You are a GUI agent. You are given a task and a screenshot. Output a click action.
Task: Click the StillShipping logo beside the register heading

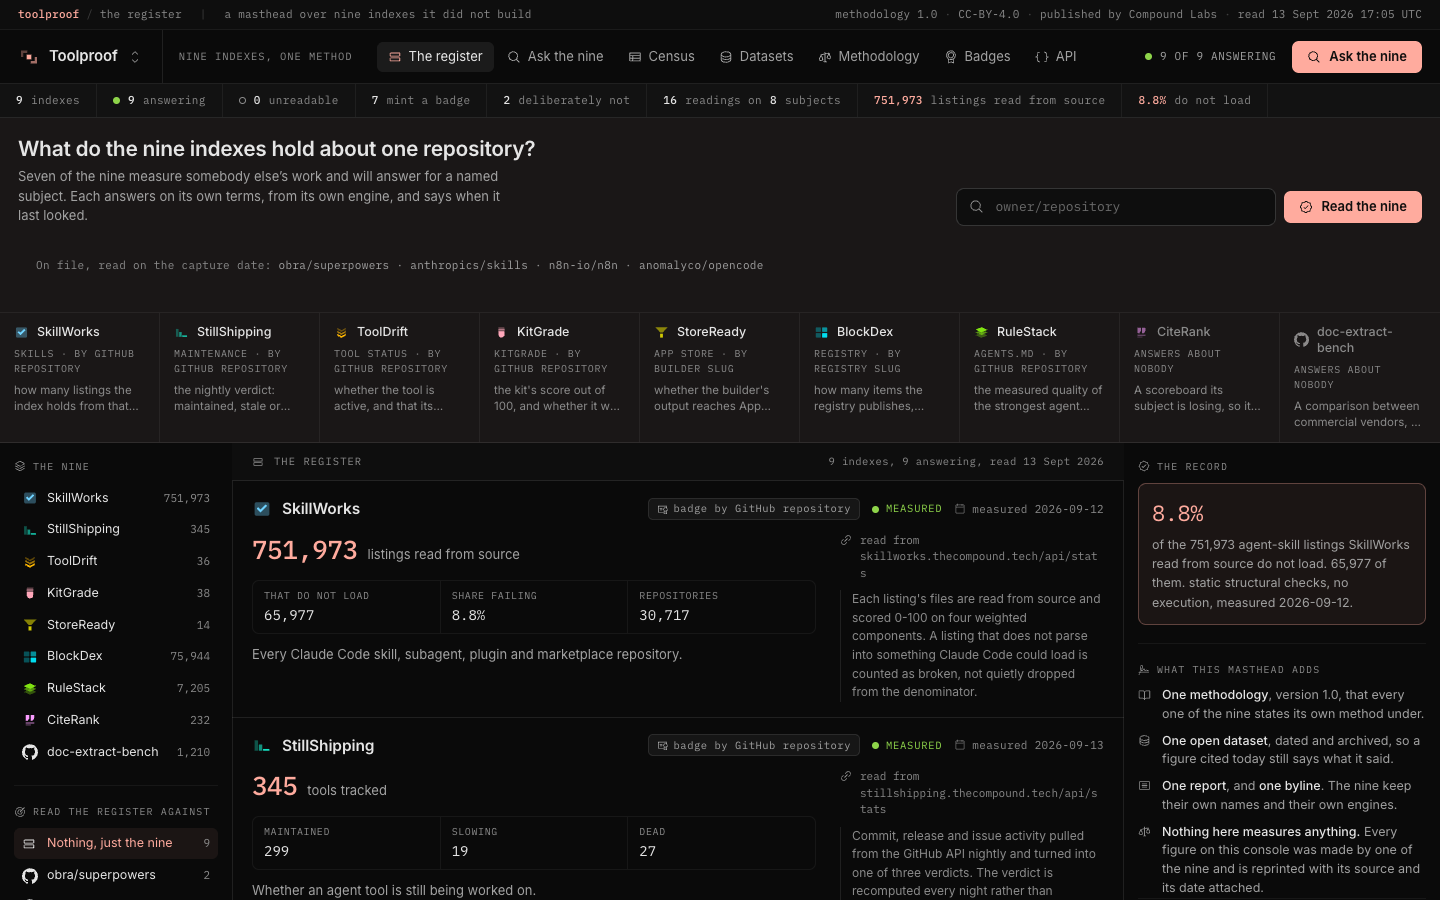262,746
